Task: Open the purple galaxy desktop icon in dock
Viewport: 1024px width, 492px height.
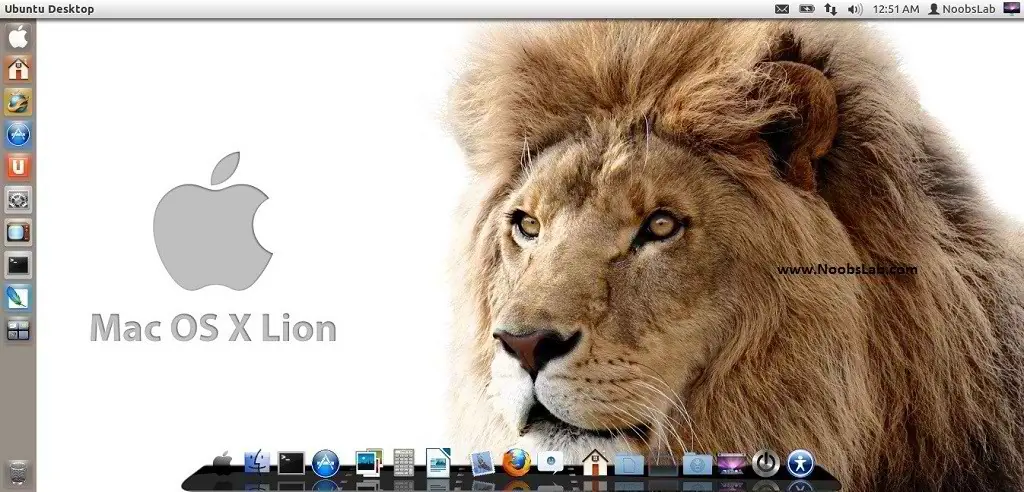Action: pos(732,464)
